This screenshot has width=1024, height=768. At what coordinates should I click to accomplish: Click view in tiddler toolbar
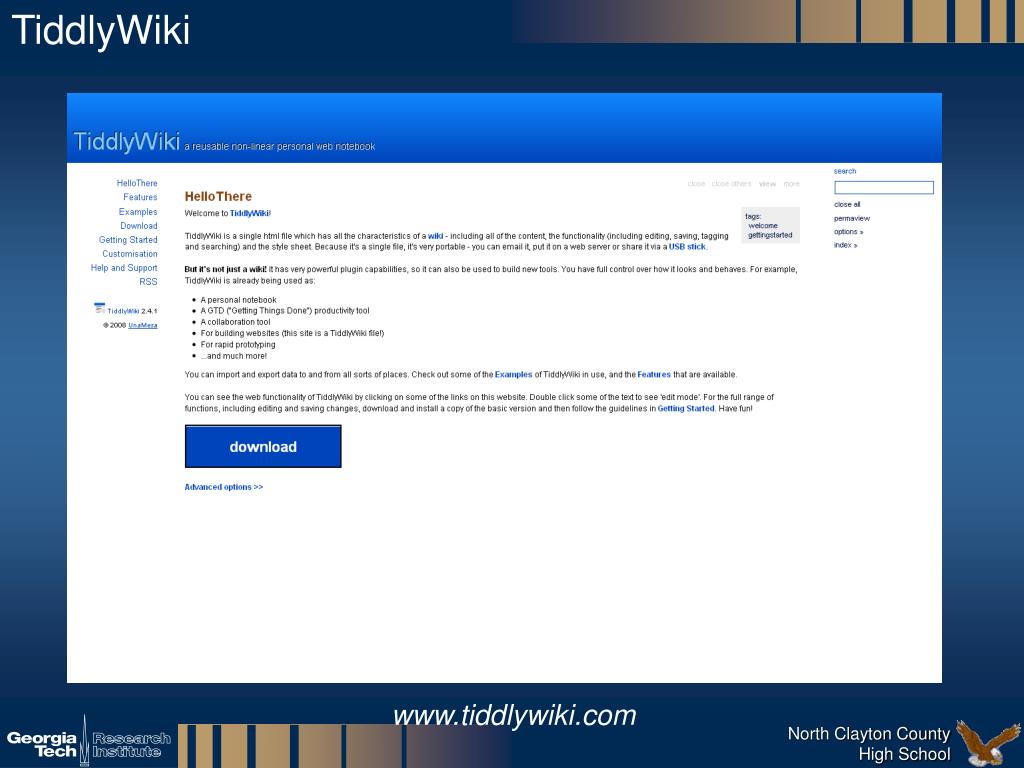tap(767, 184)
